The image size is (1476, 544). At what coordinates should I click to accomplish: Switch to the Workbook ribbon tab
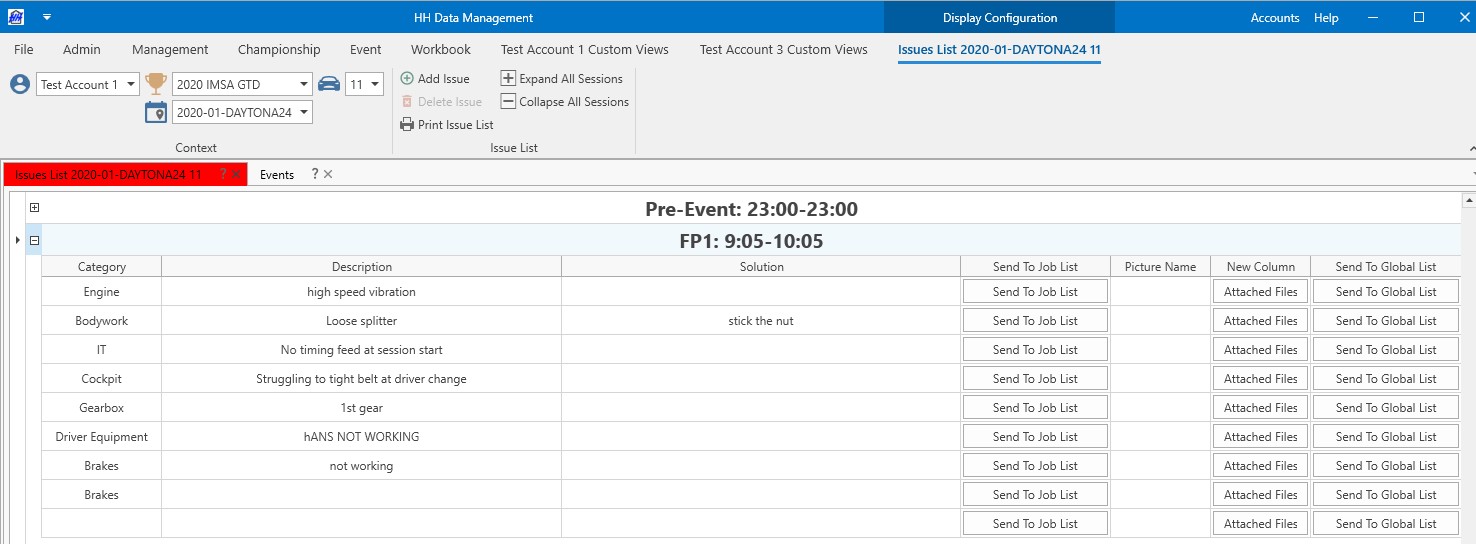(x=440, y=49)
